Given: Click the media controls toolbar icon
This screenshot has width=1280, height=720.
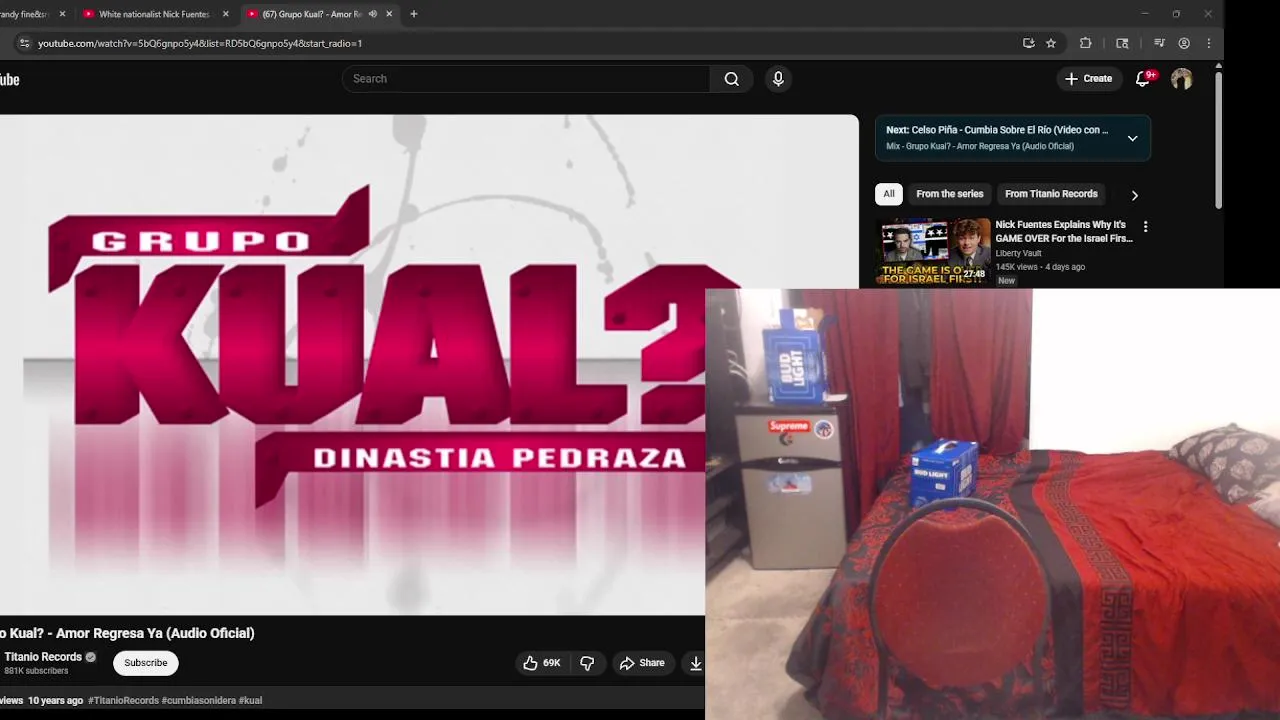Looking at the screenshot, I should coord(1159,43).
